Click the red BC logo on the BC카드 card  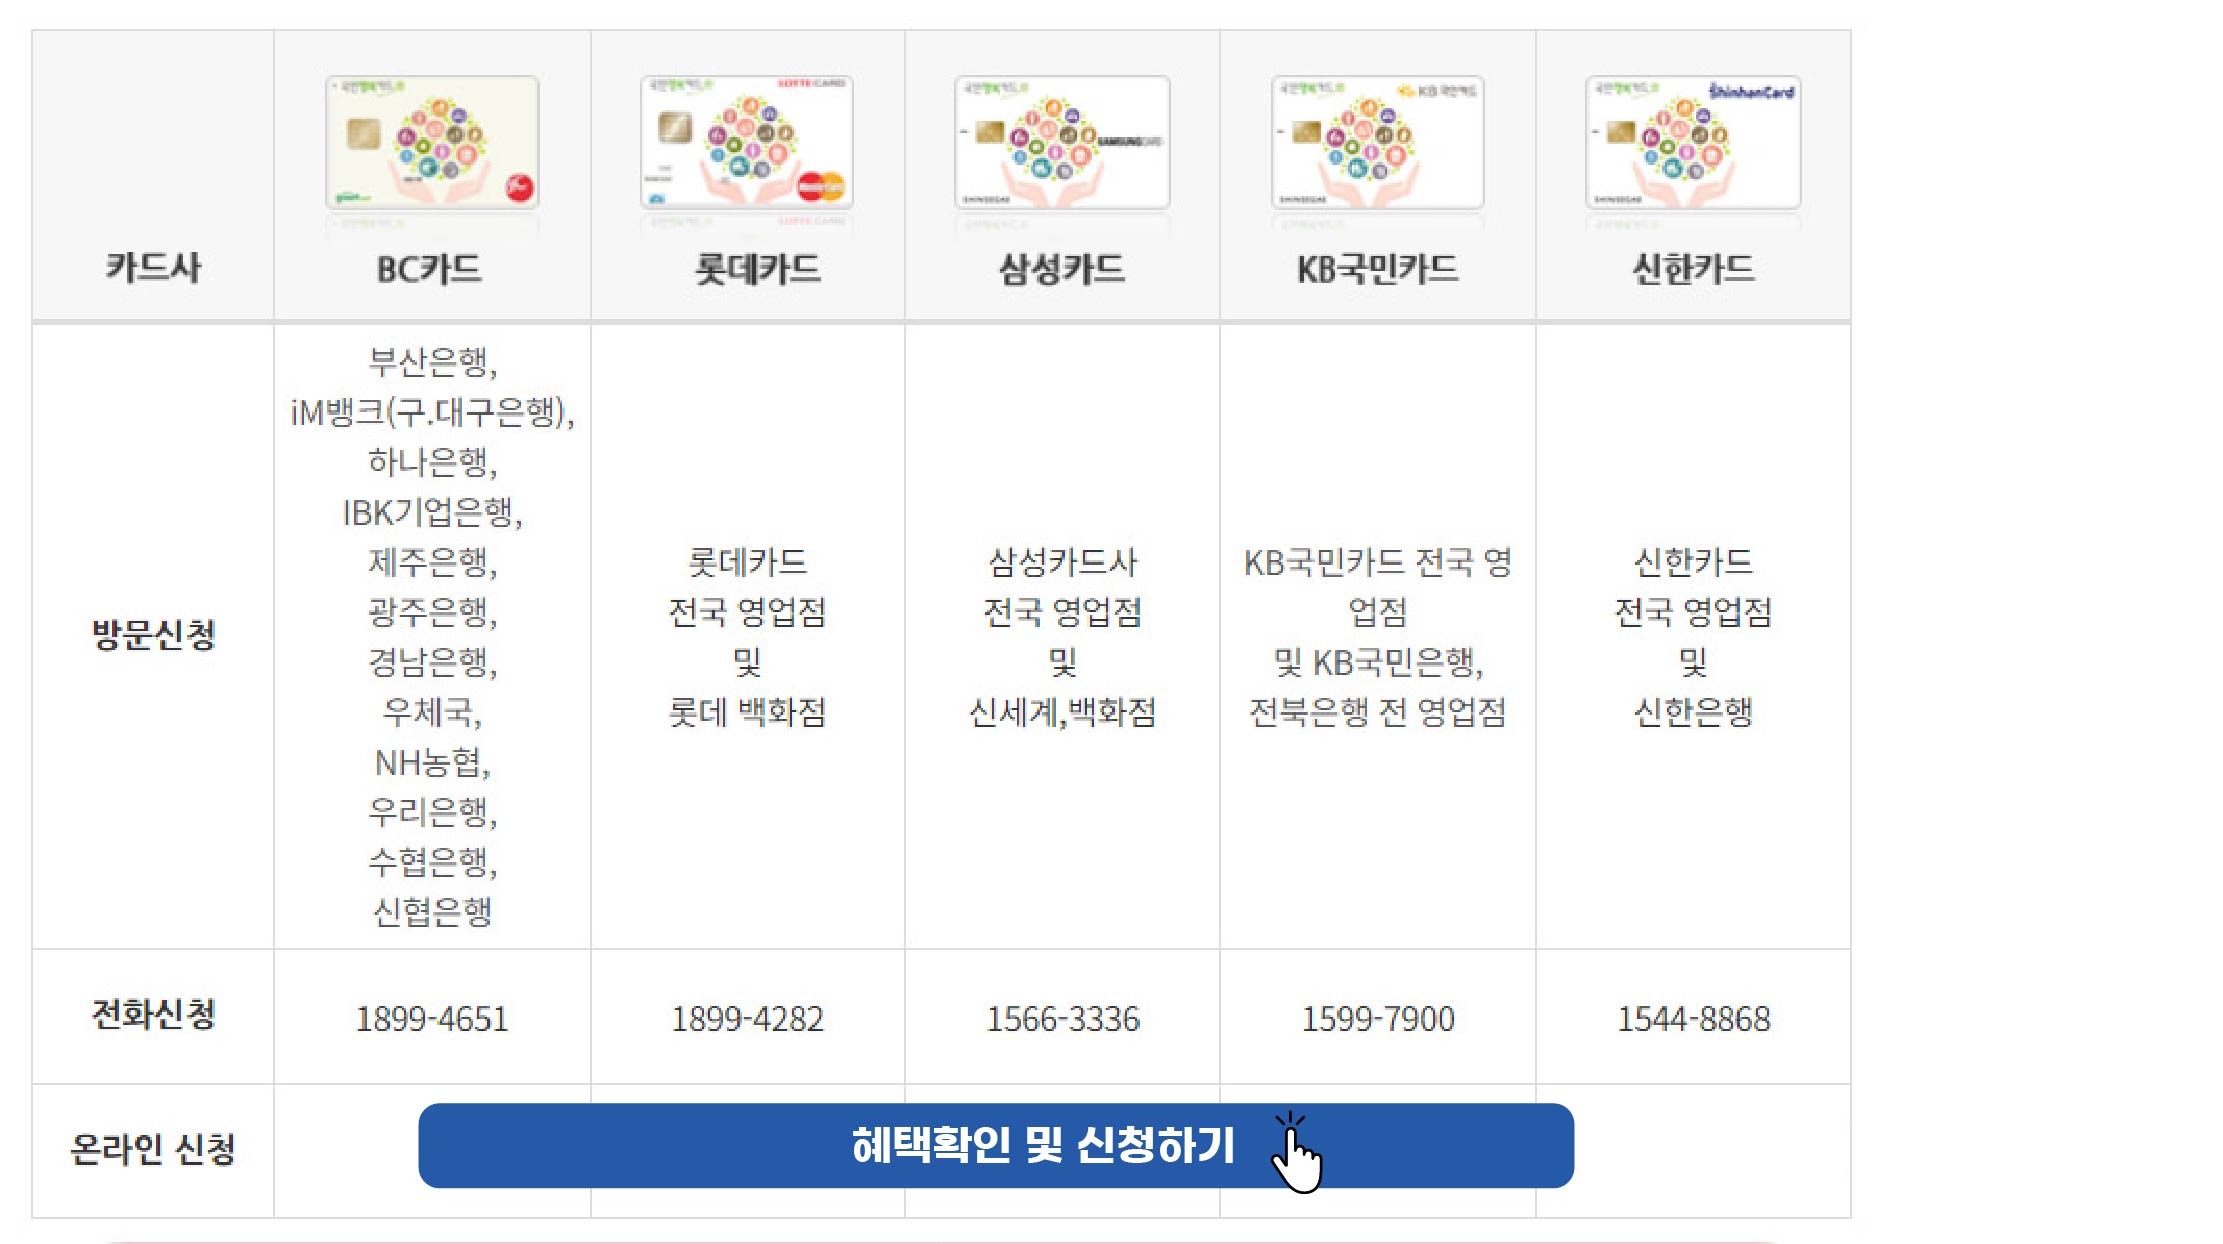pos(519,190)
